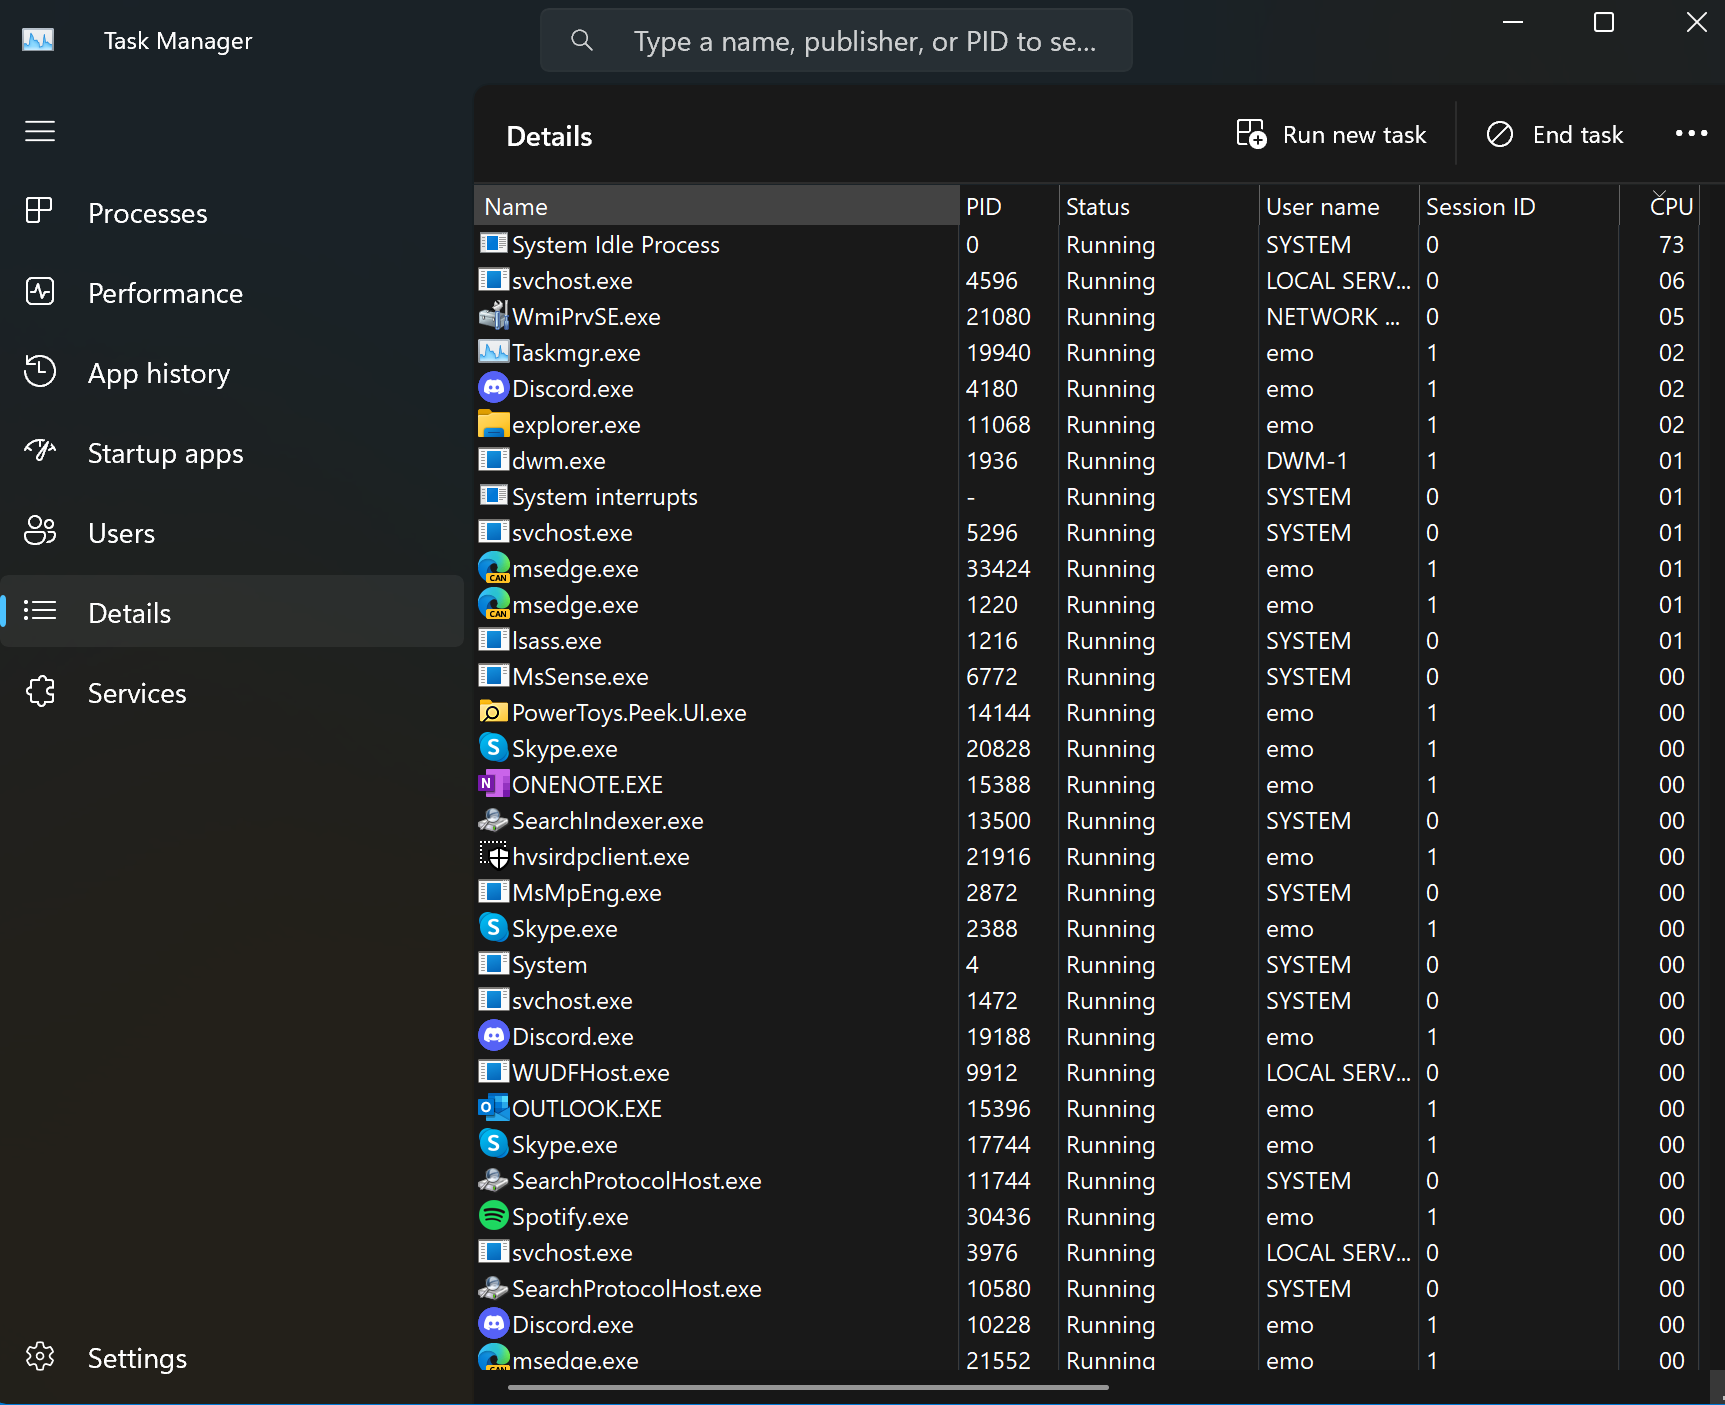Click the App history clock icon
Image resolution: width=1725 pixels, height=1405 pixels.
coord(39,372)
